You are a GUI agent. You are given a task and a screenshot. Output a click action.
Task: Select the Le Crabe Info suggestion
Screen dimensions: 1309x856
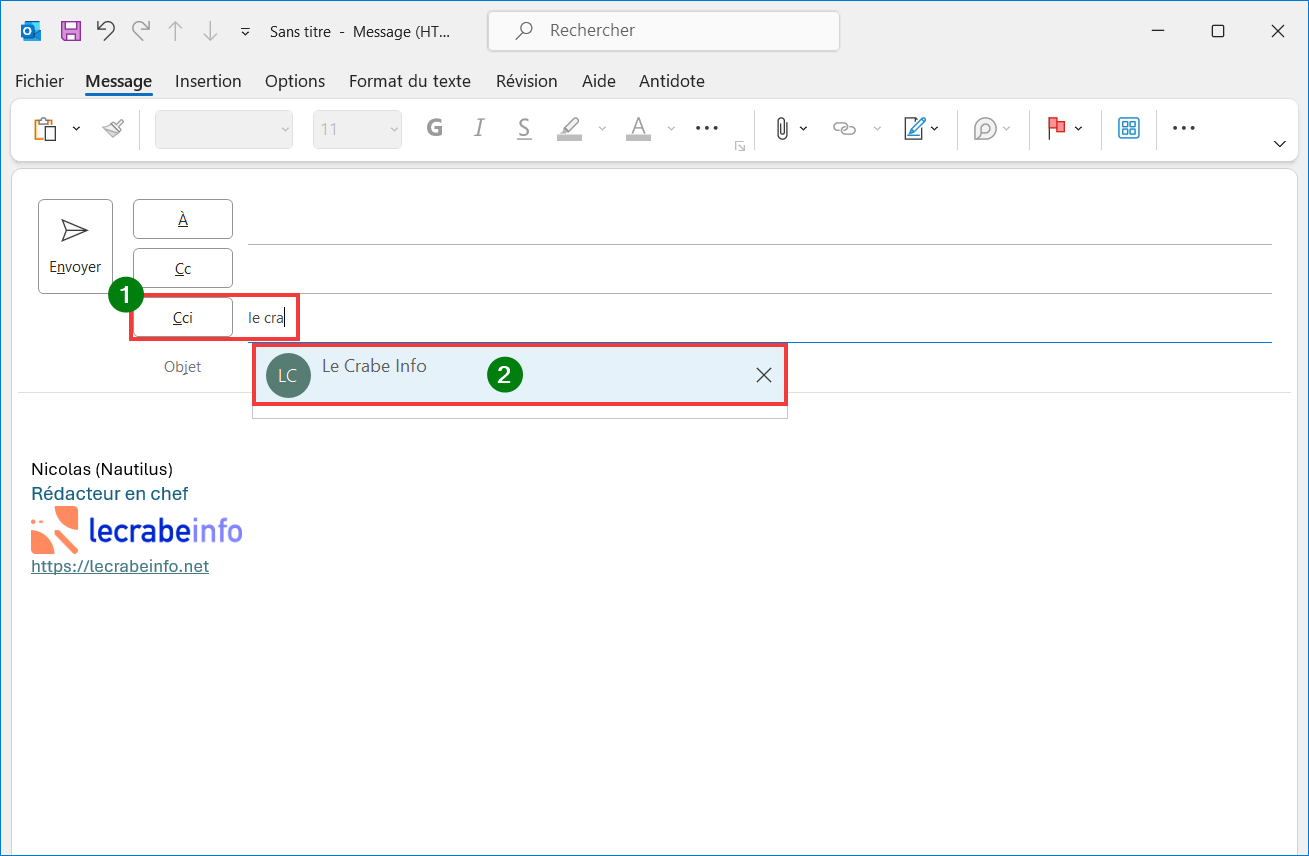[519, 375]
